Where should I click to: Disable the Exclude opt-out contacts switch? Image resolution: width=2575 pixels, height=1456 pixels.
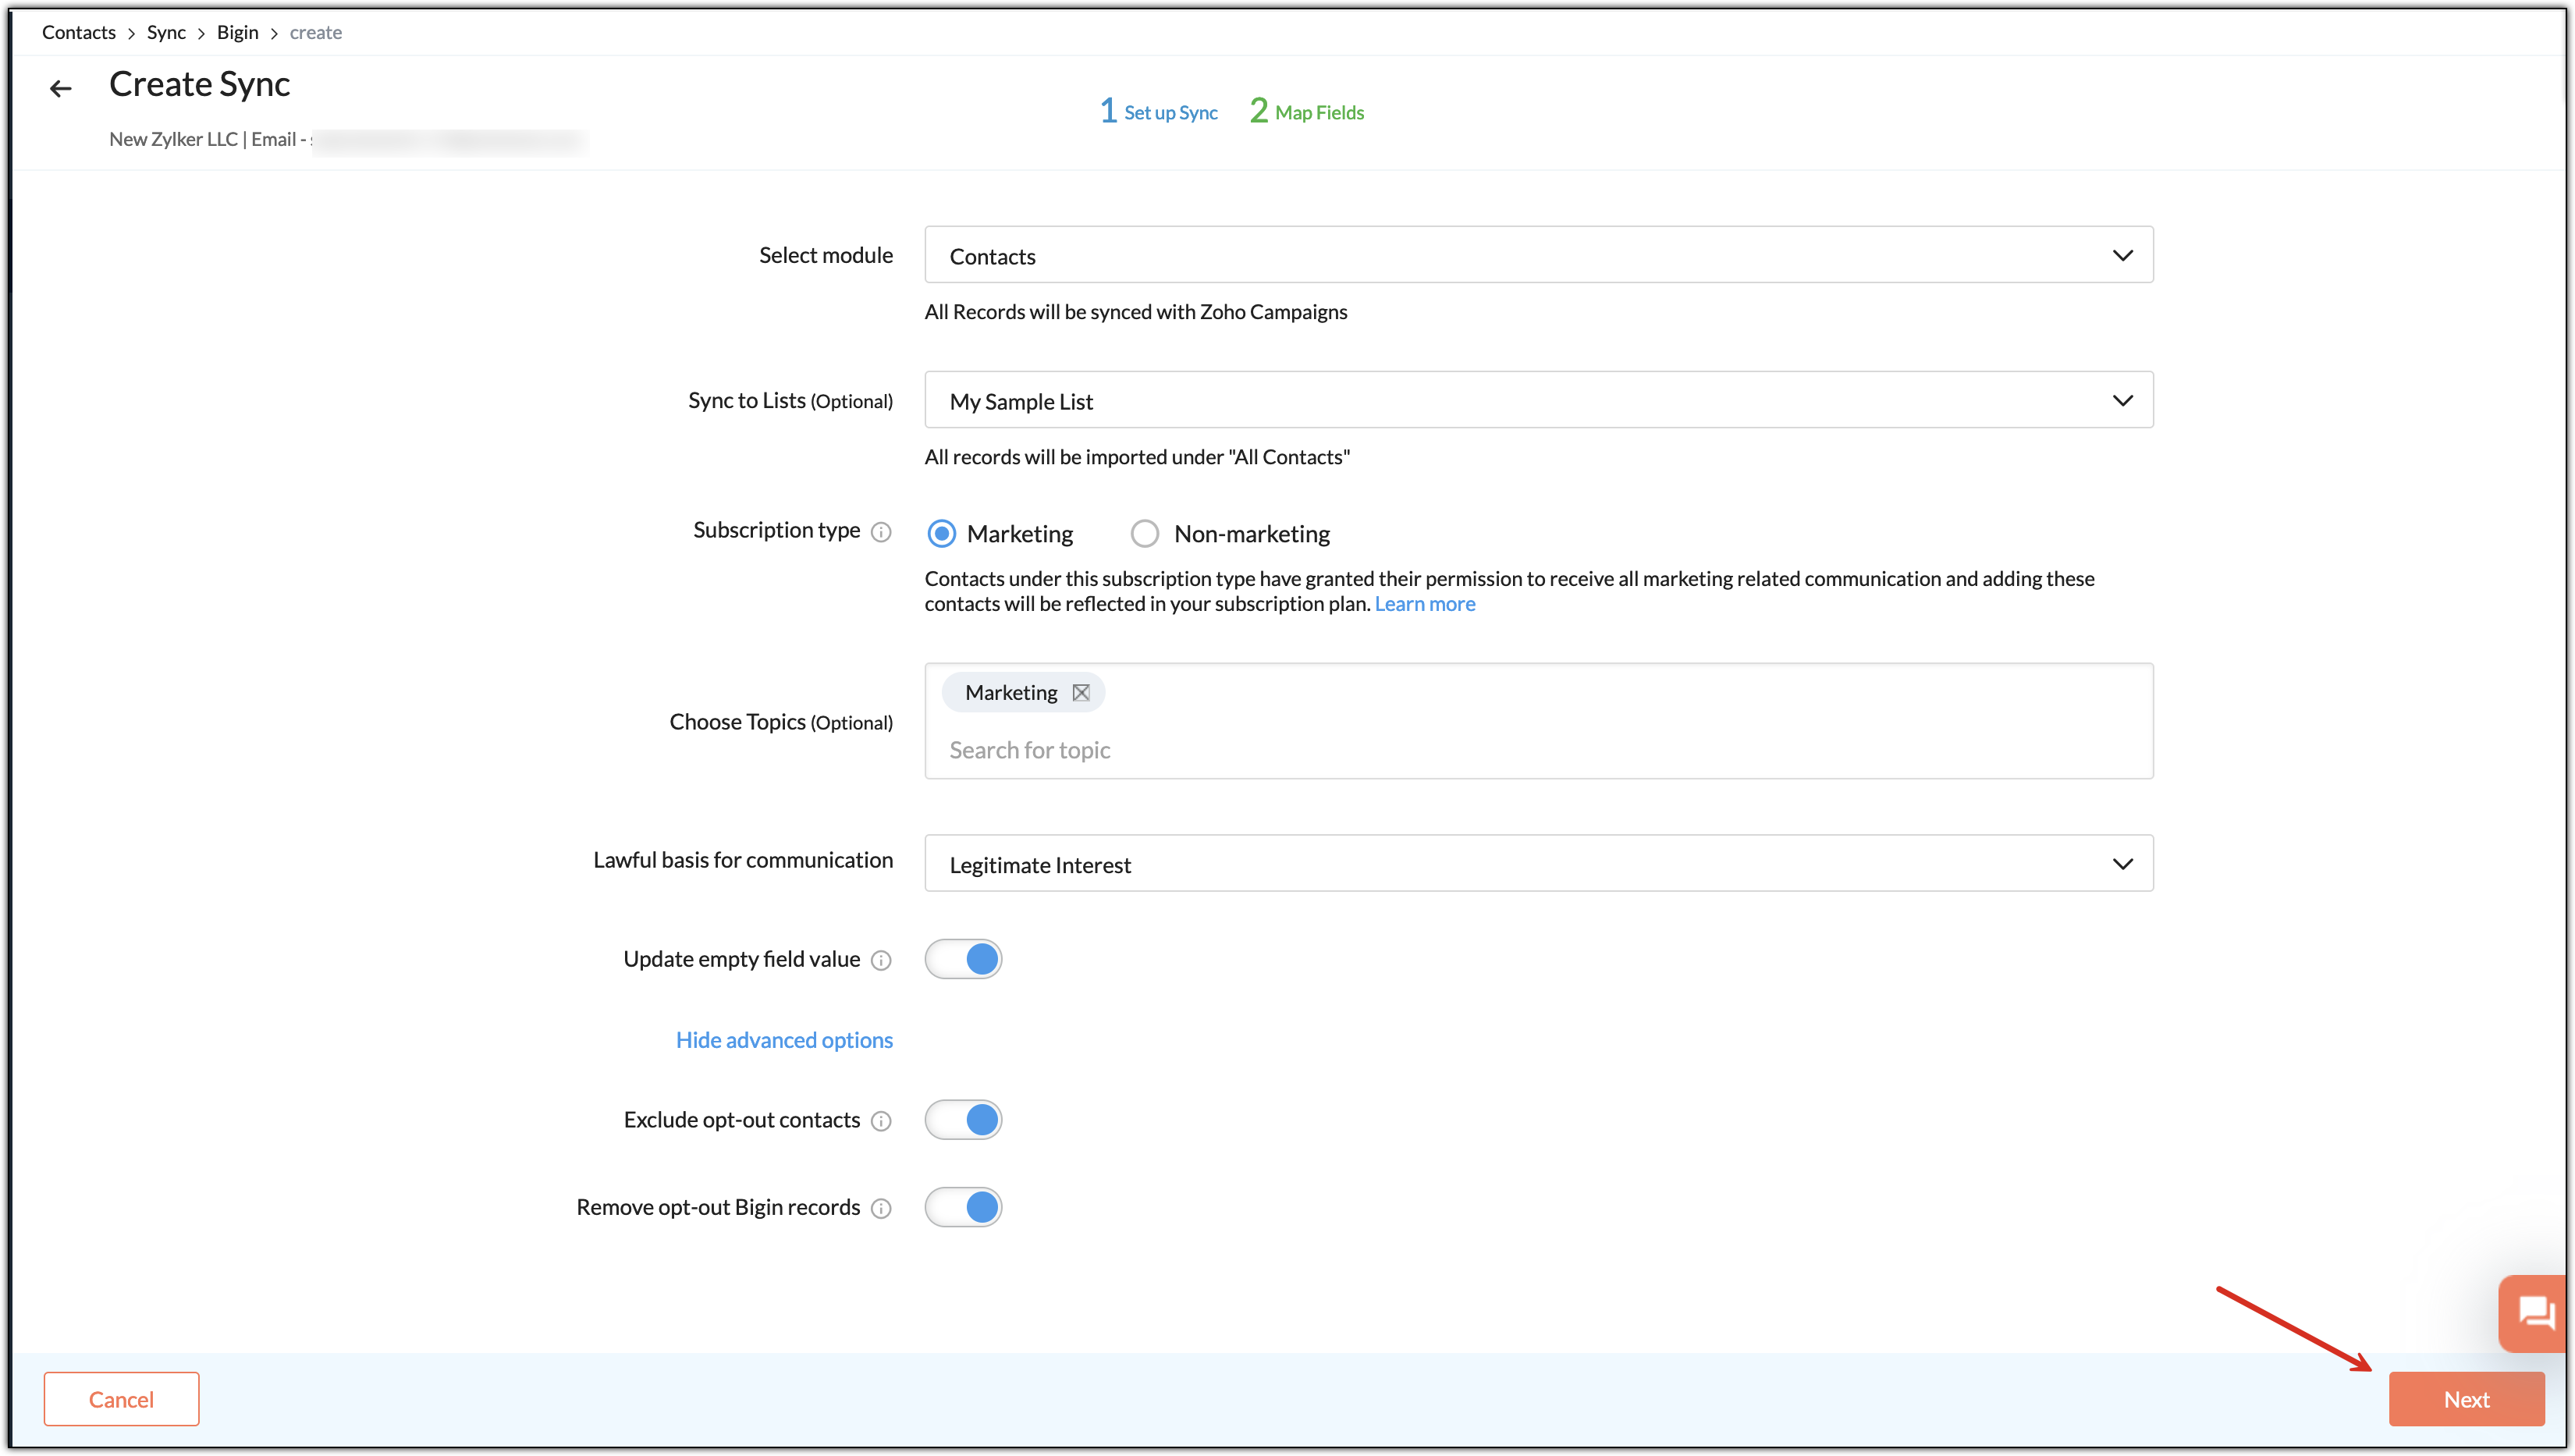[963, 1119]
